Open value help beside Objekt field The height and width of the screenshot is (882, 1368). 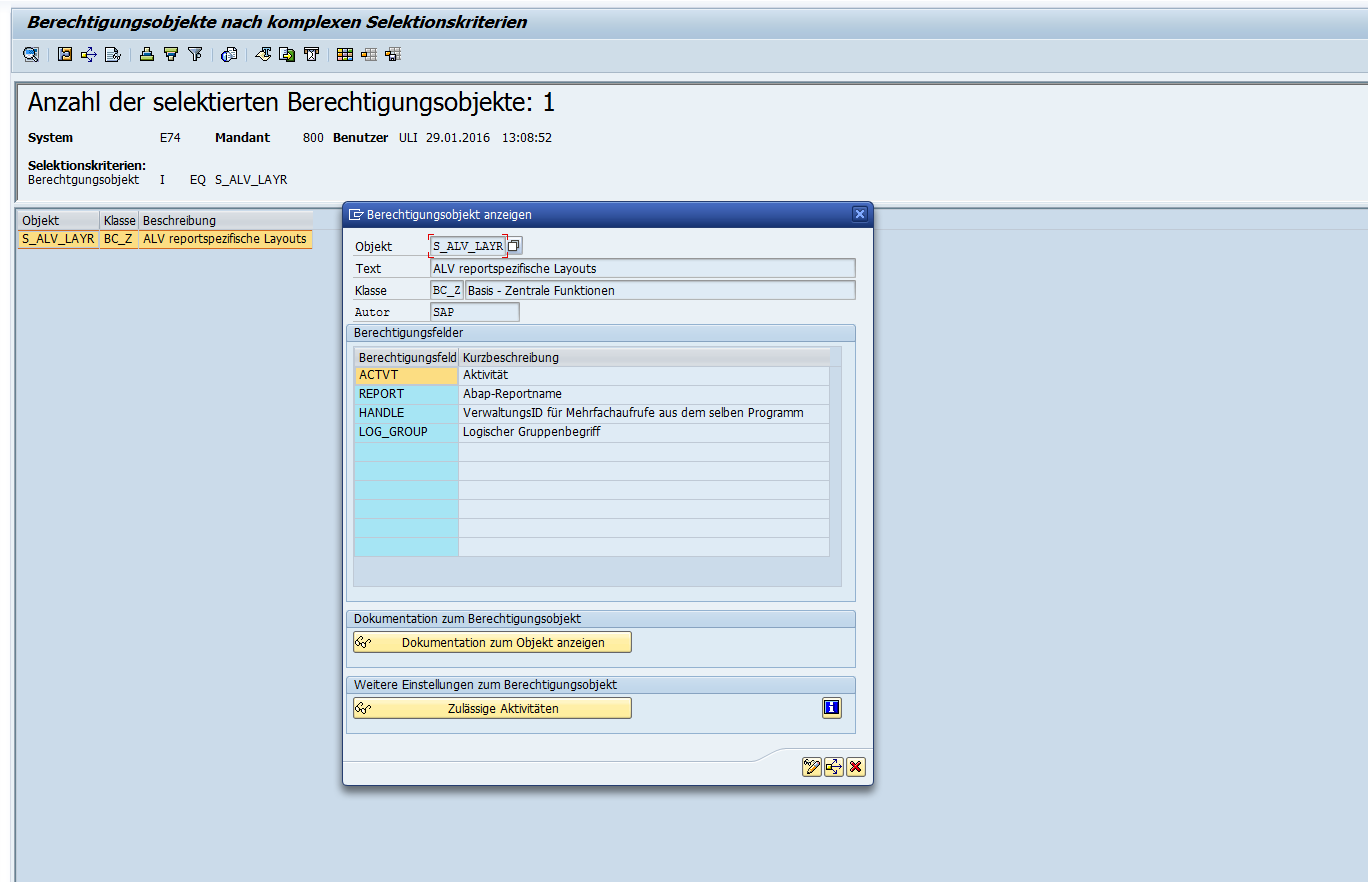point(514,246)
